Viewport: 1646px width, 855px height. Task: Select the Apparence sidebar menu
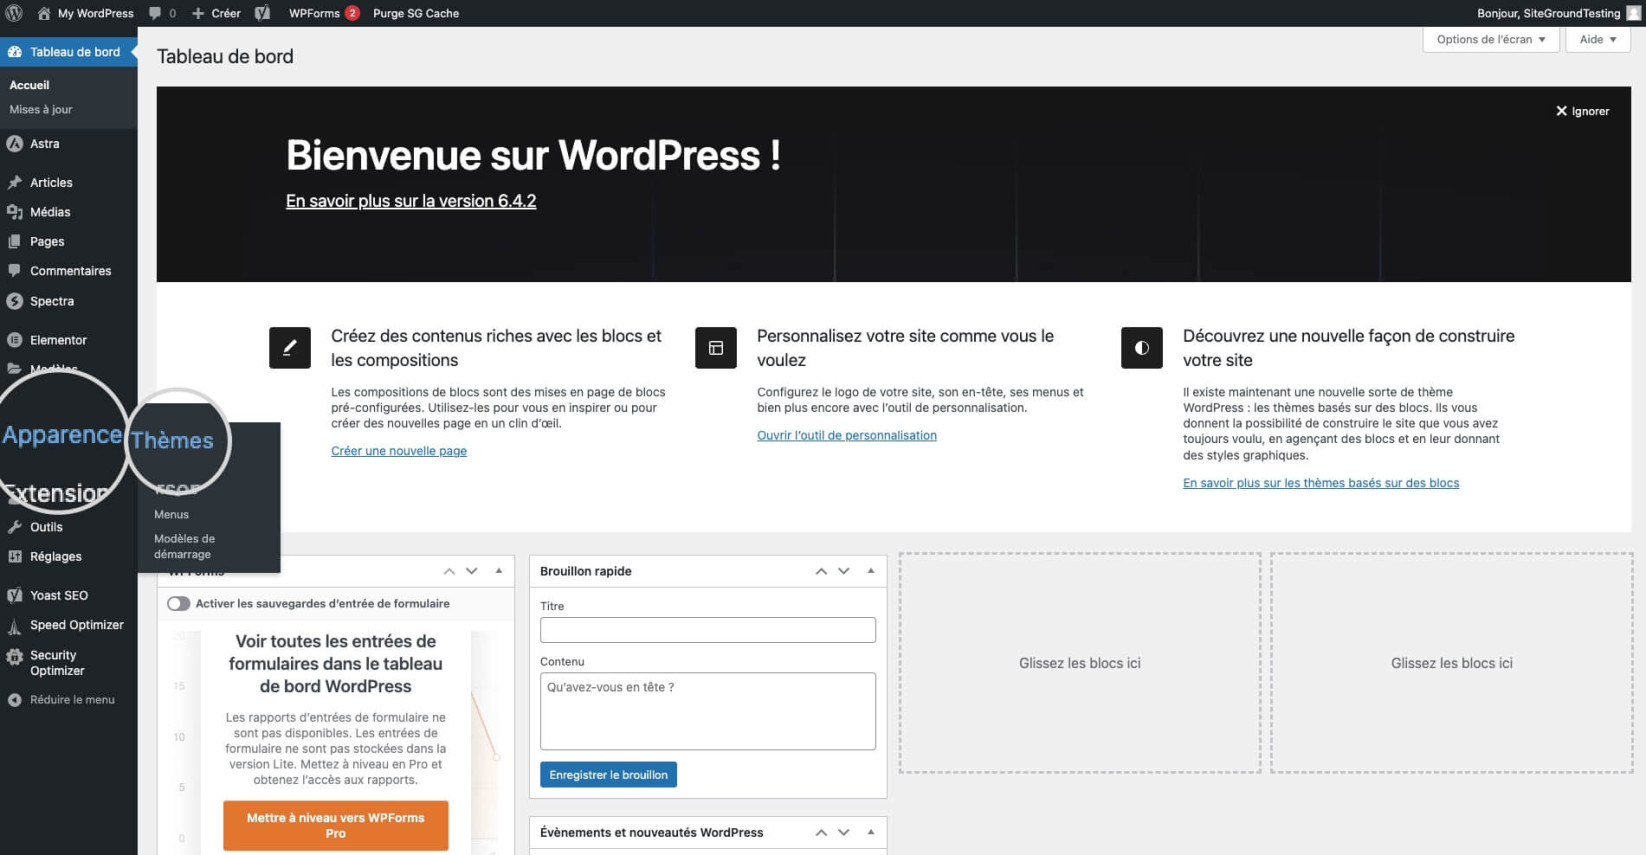click(62, 435)
